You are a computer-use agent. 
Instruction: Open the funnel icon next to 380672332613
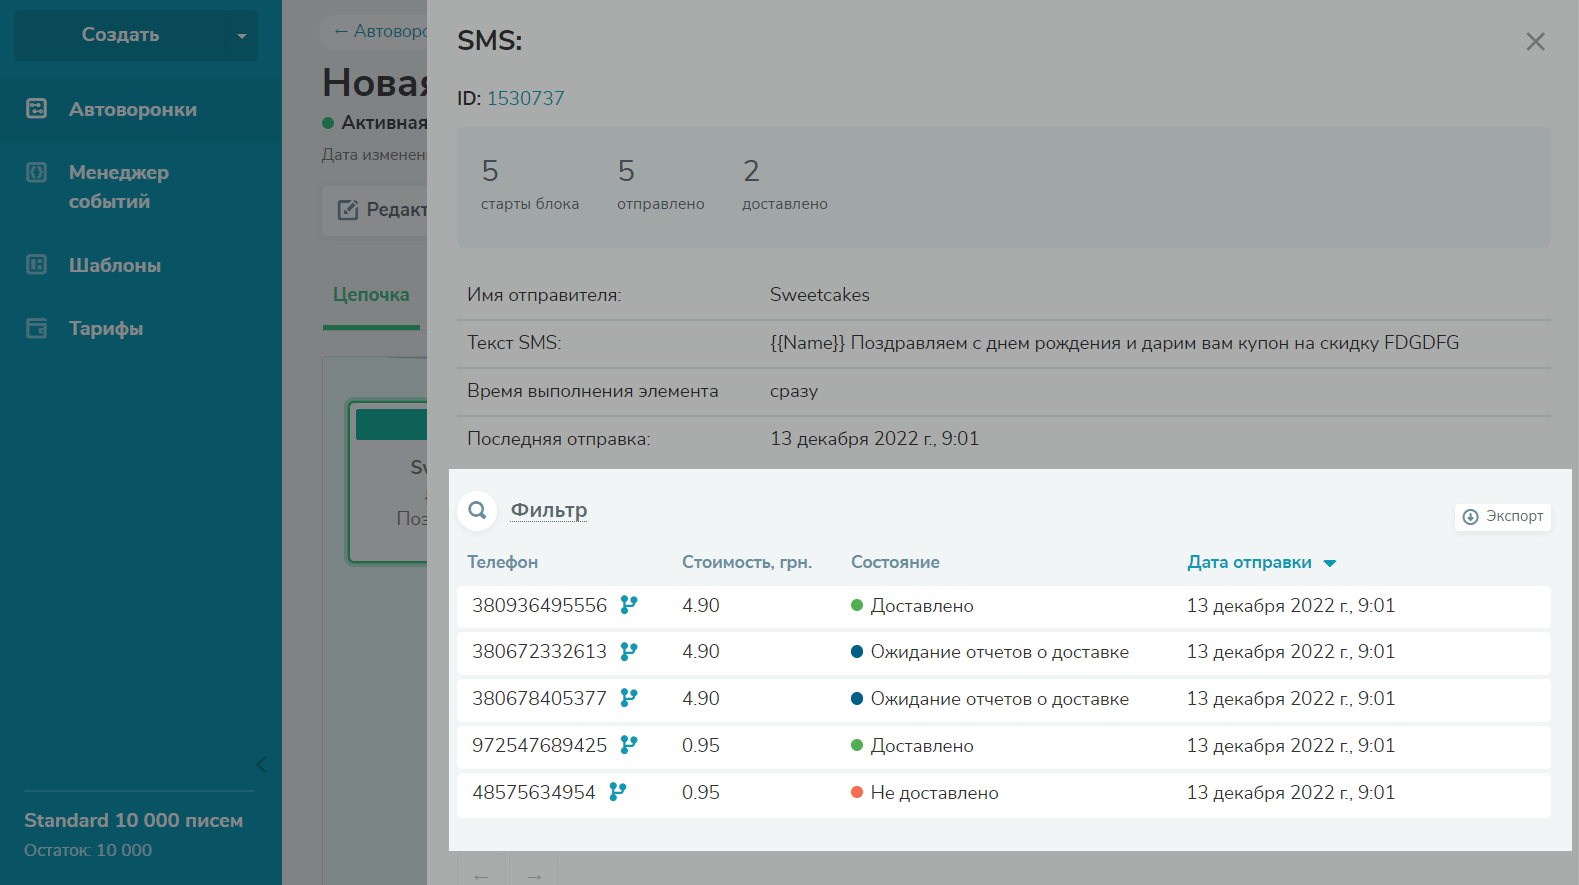point(629,652)
